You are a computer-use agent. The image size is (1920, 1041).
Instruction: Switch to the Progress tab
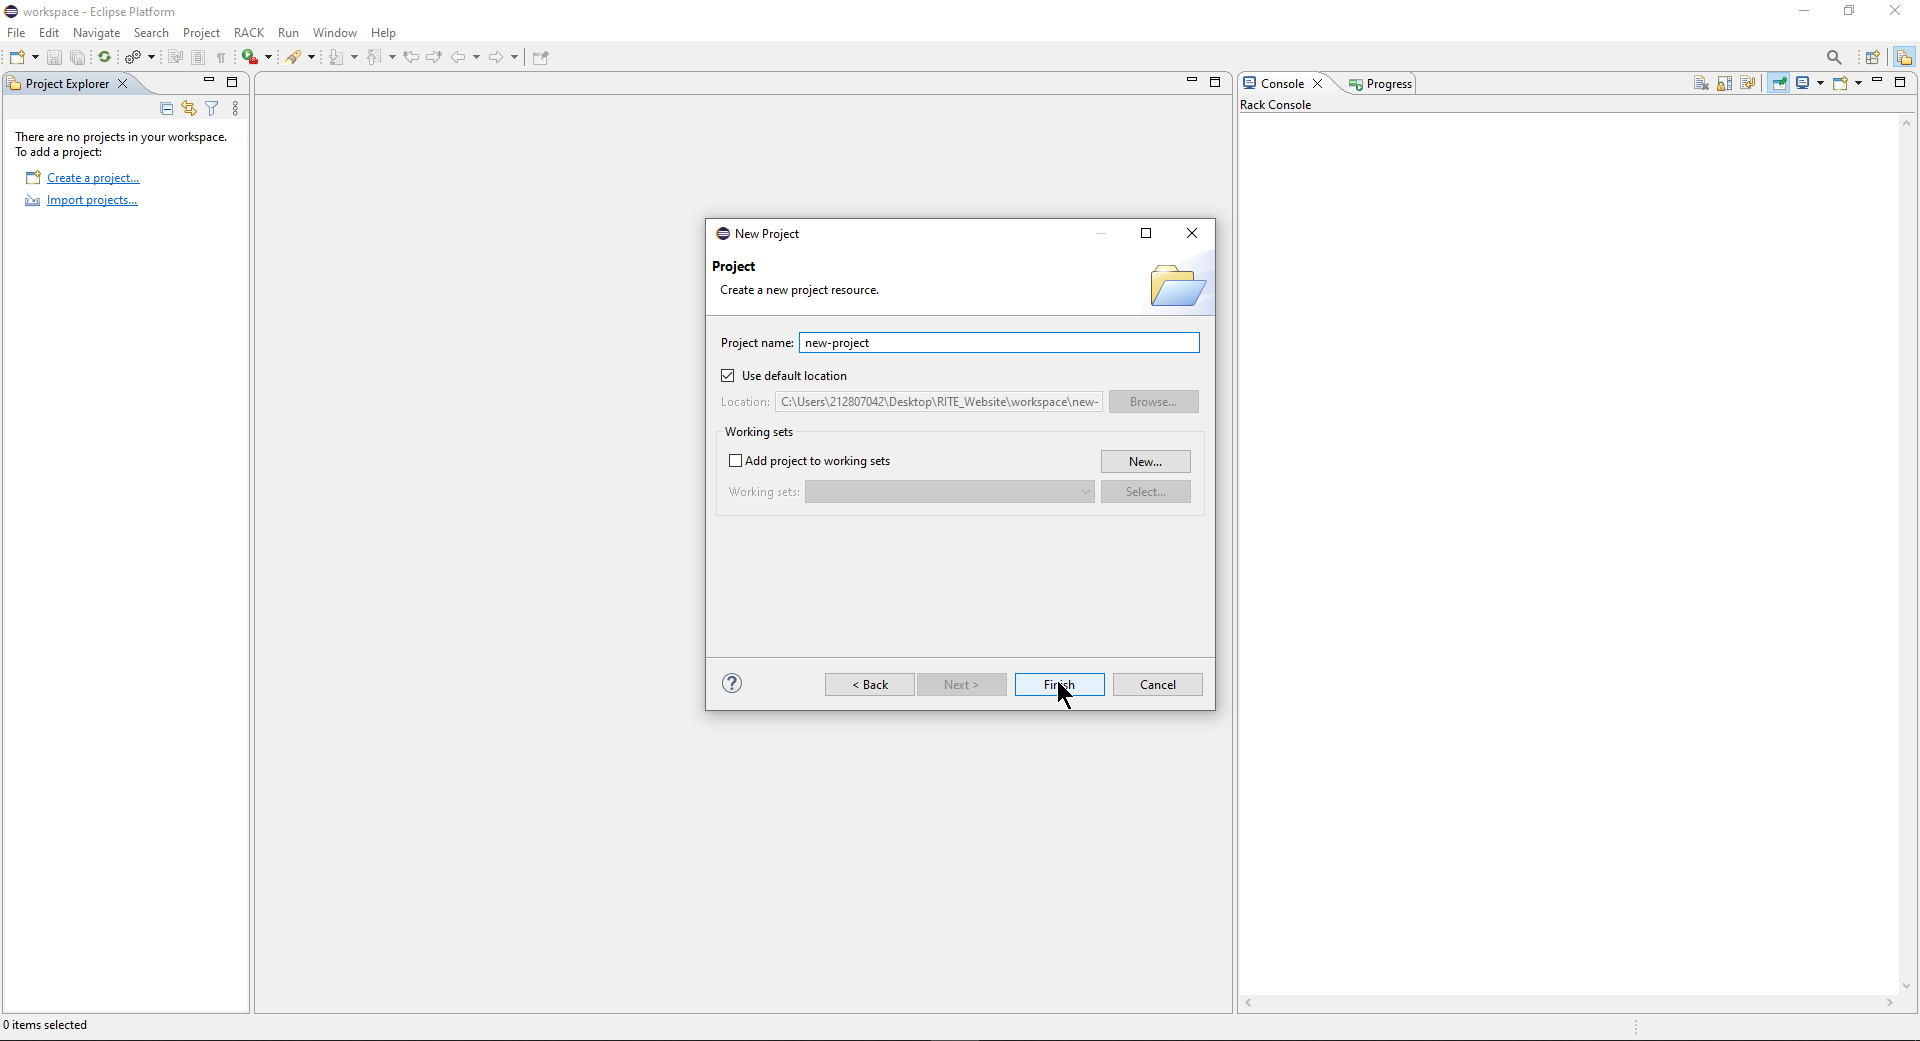(x=1380, y=84)
